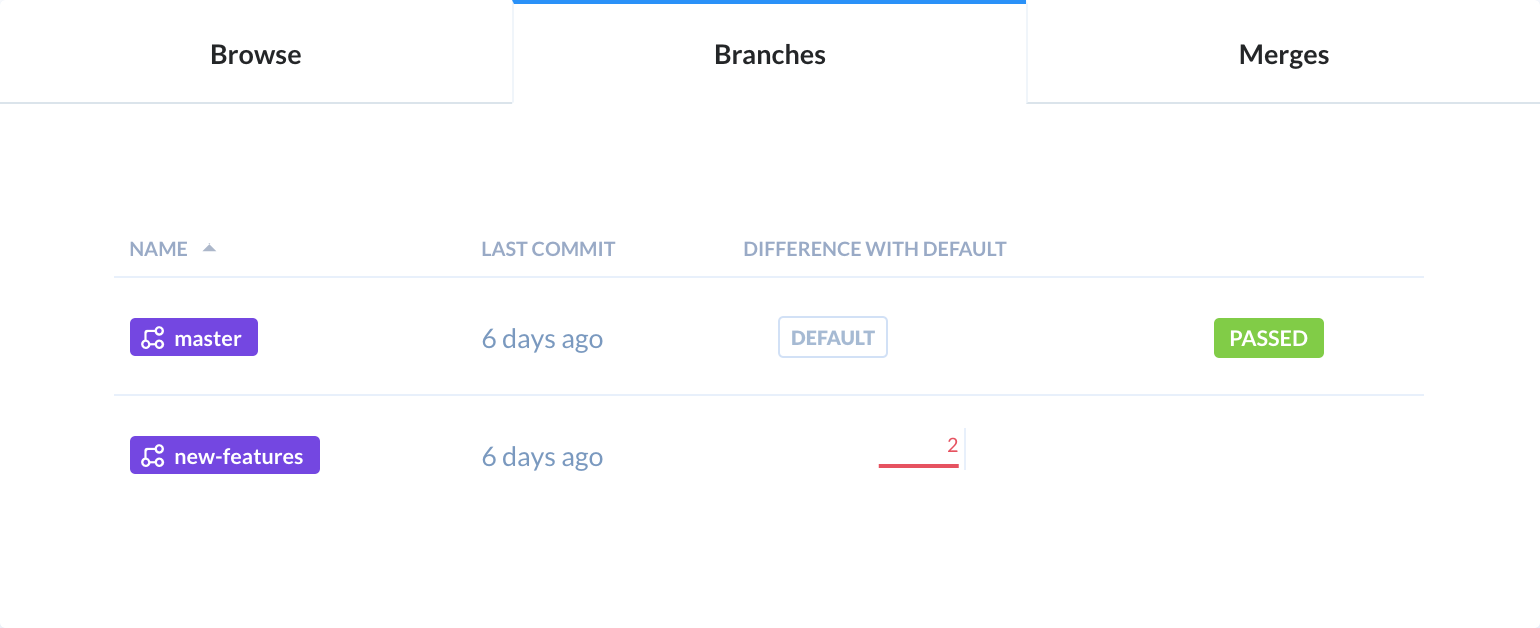
Task: Sort by LAST COMMIT column header
Action: click(x=548, y=249)
